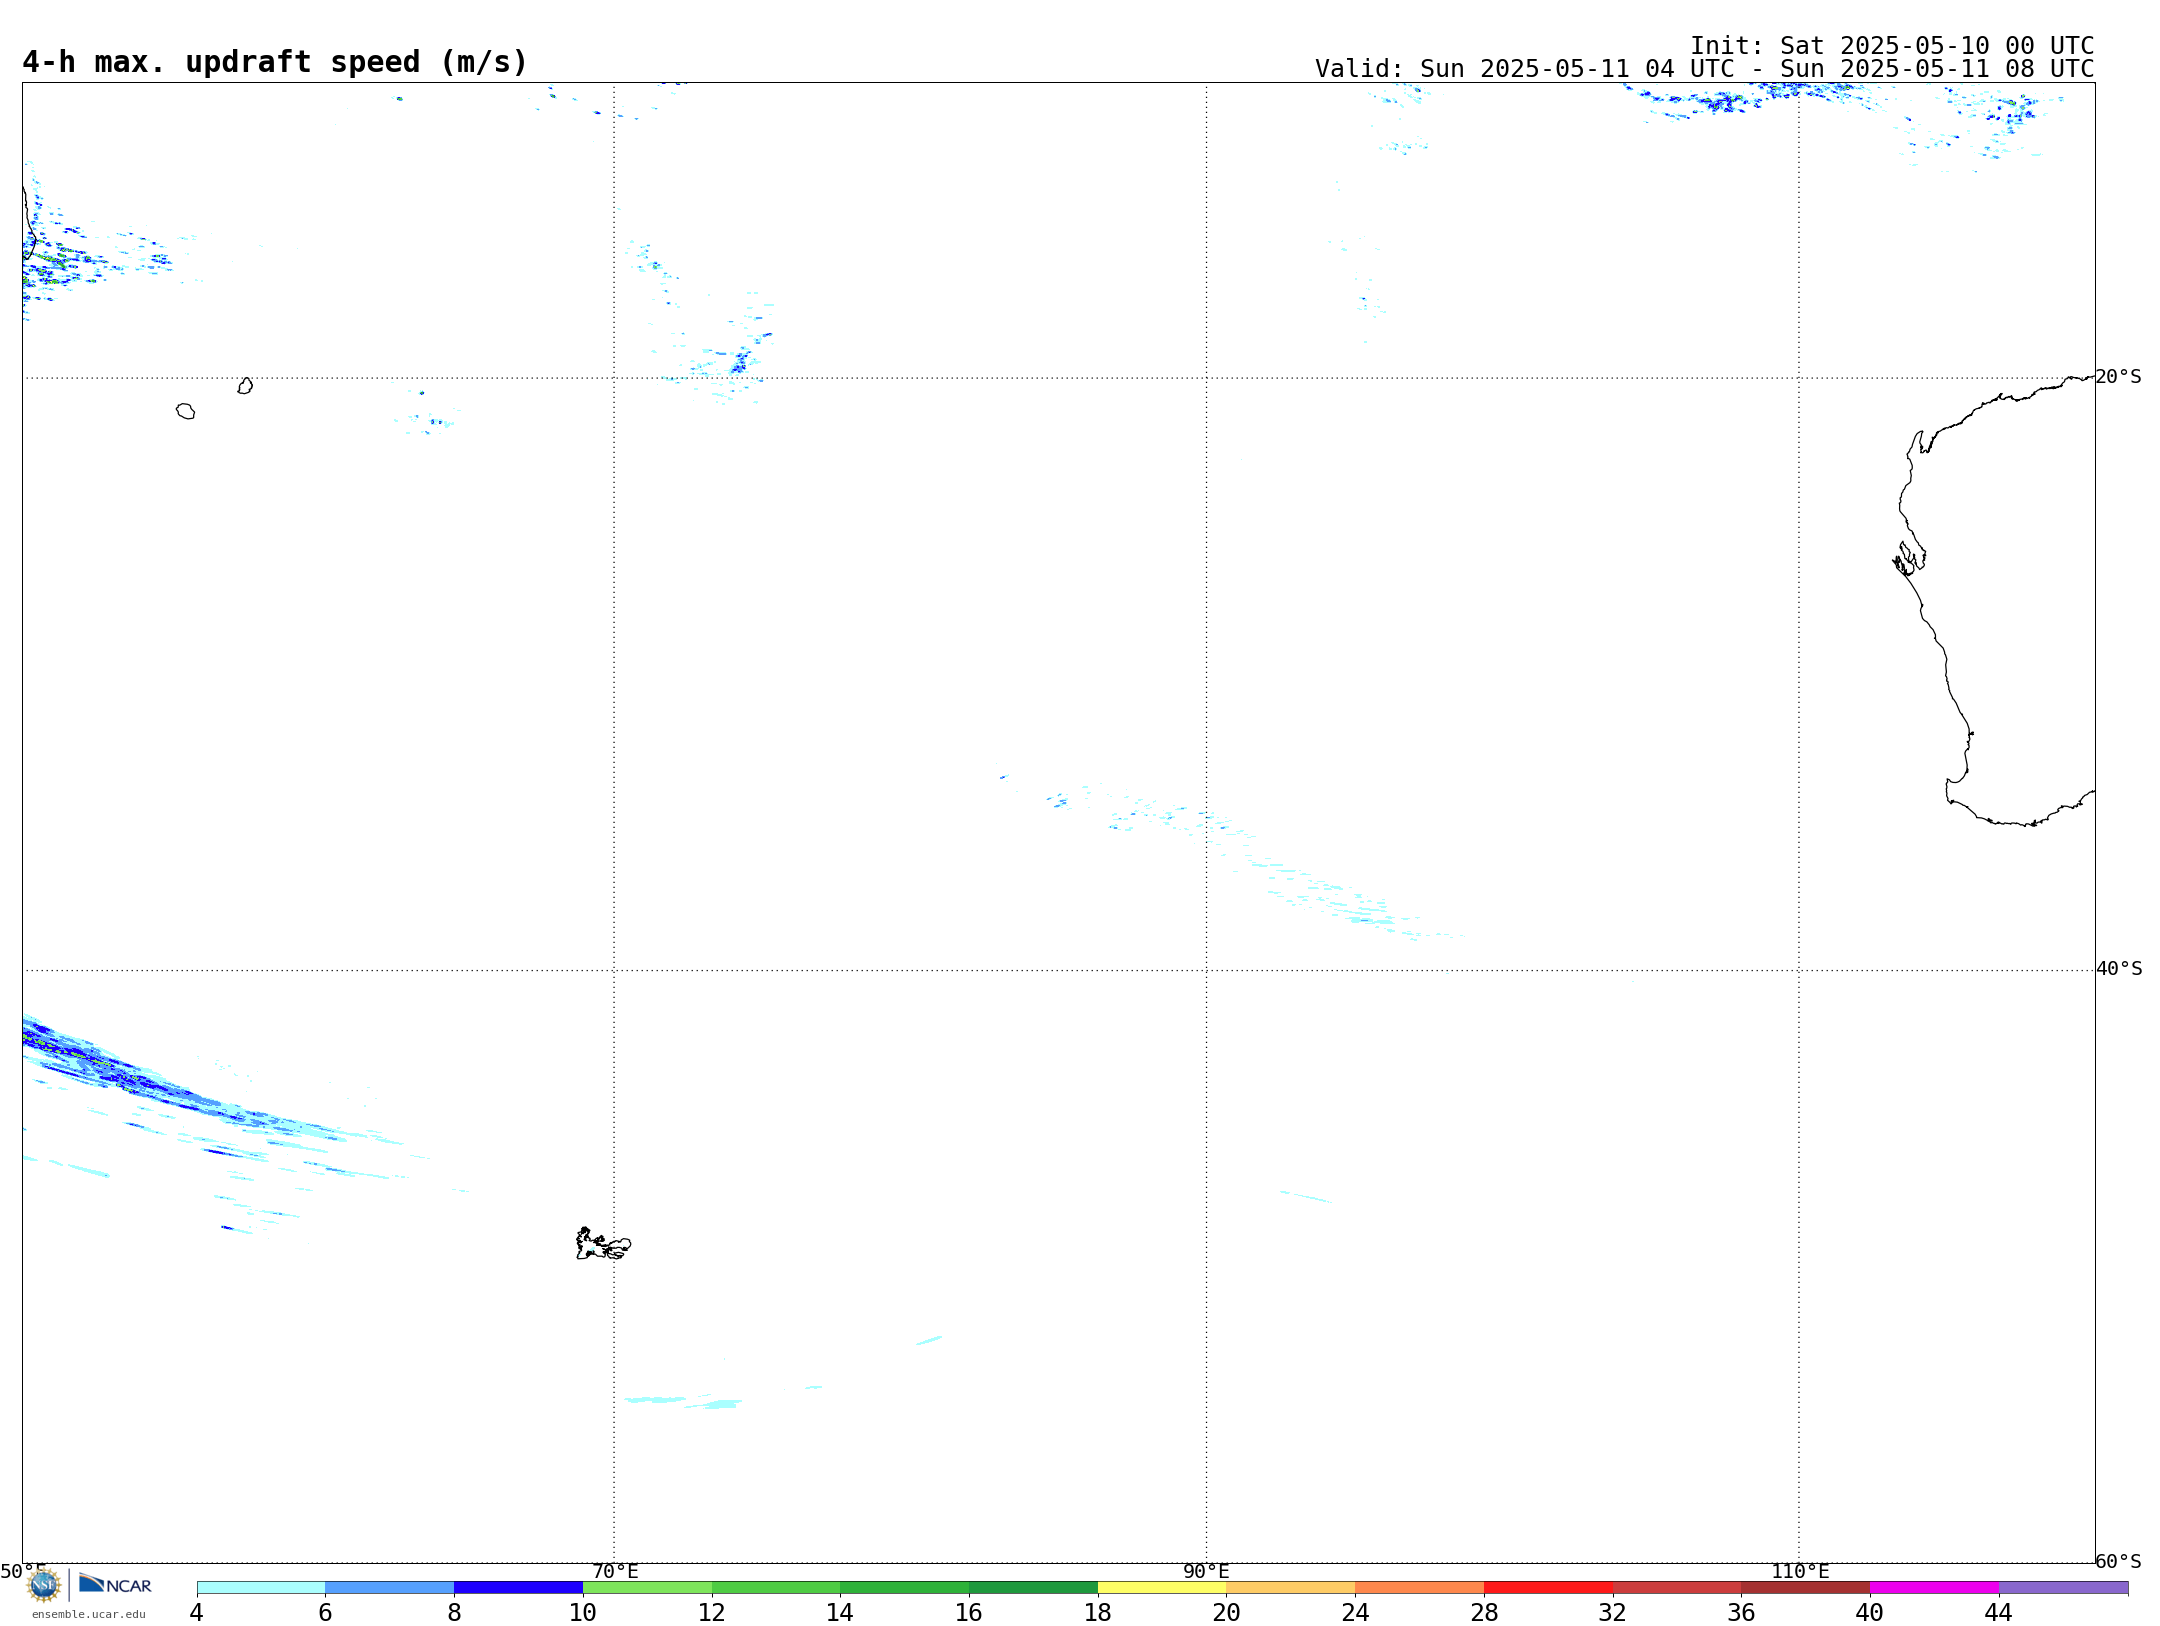Click the 60°S latitude label
Image resolution: width=2160 pixels, height=1626 pixels.
2119,1561
